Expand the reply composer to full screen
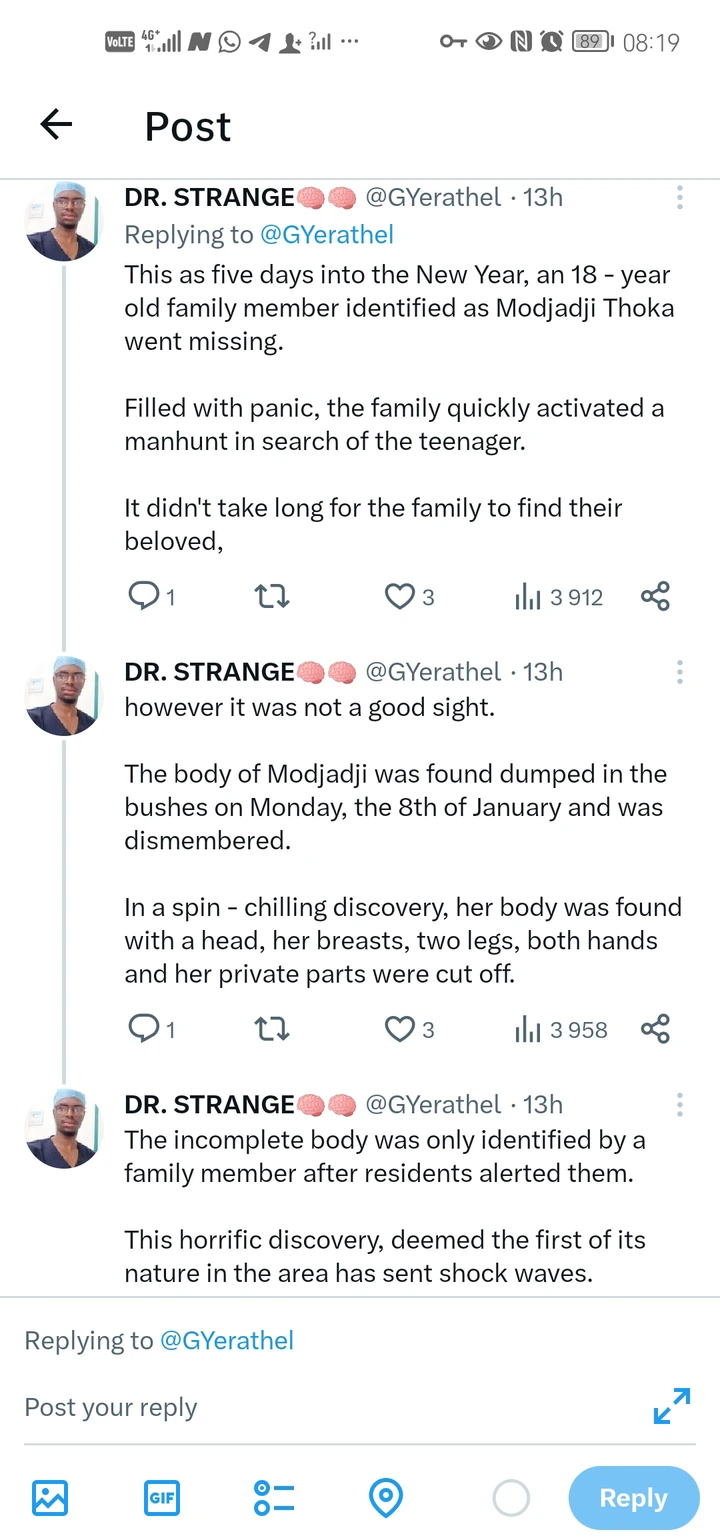This screenshot has width=720, height=1540. click(672, 1405)
